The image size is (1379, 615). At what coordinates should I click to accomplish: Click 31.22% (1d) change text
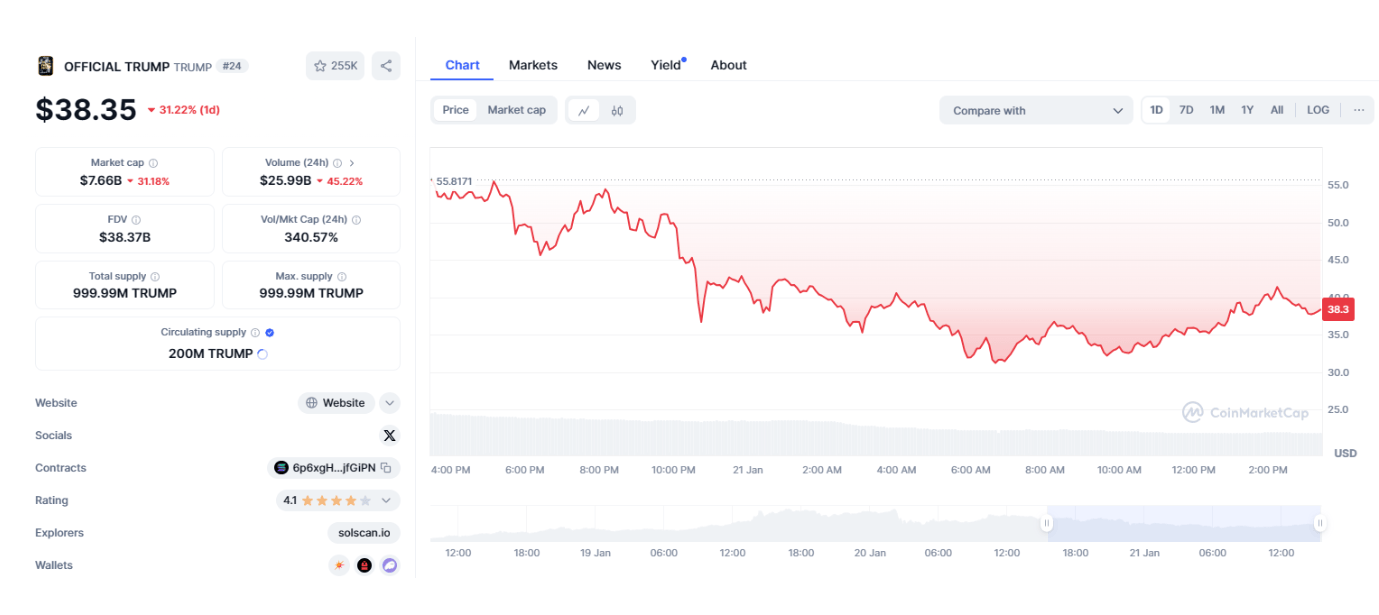point(184,110)
